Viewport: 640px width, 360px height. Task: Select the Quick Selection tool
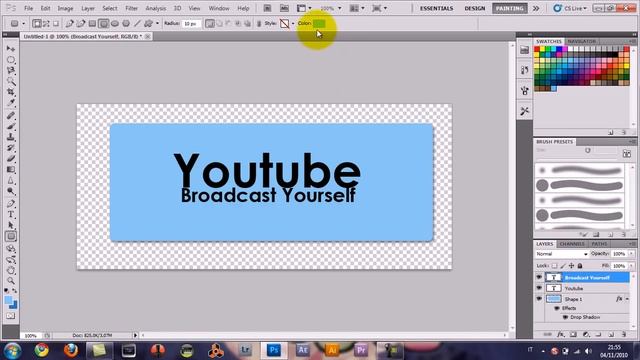pyautogui.click(x=11, y=81)
